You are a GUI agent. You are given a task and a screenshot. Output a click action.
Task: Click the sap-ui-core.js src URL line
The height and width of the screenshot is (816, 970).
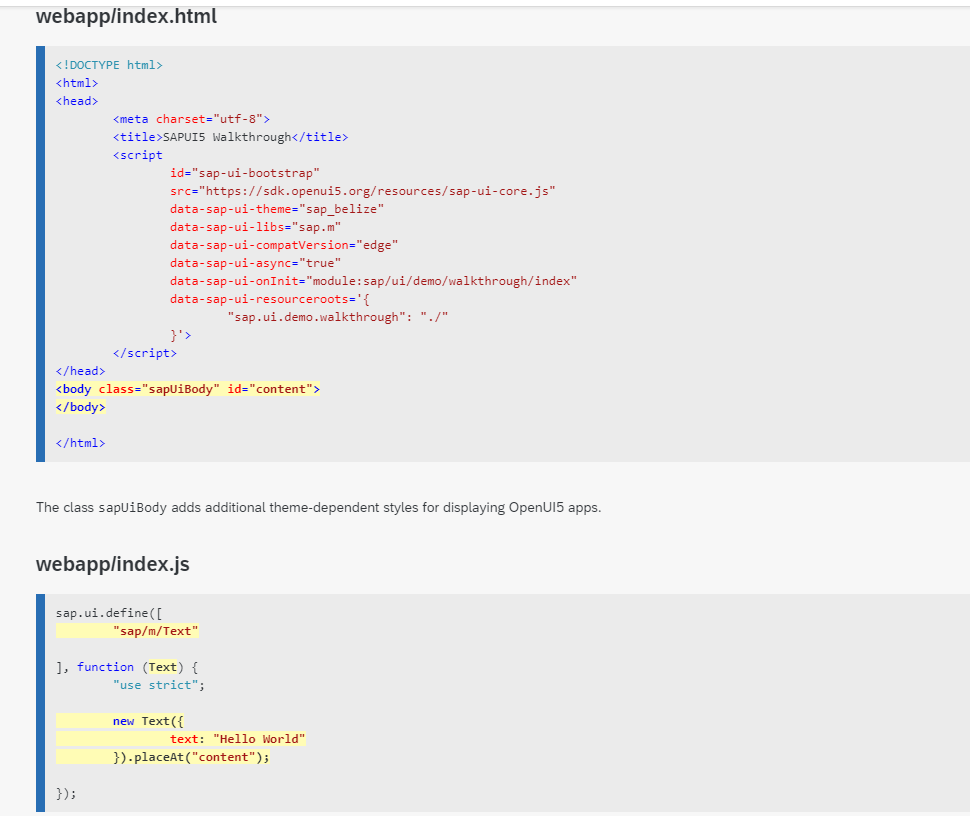362,191
